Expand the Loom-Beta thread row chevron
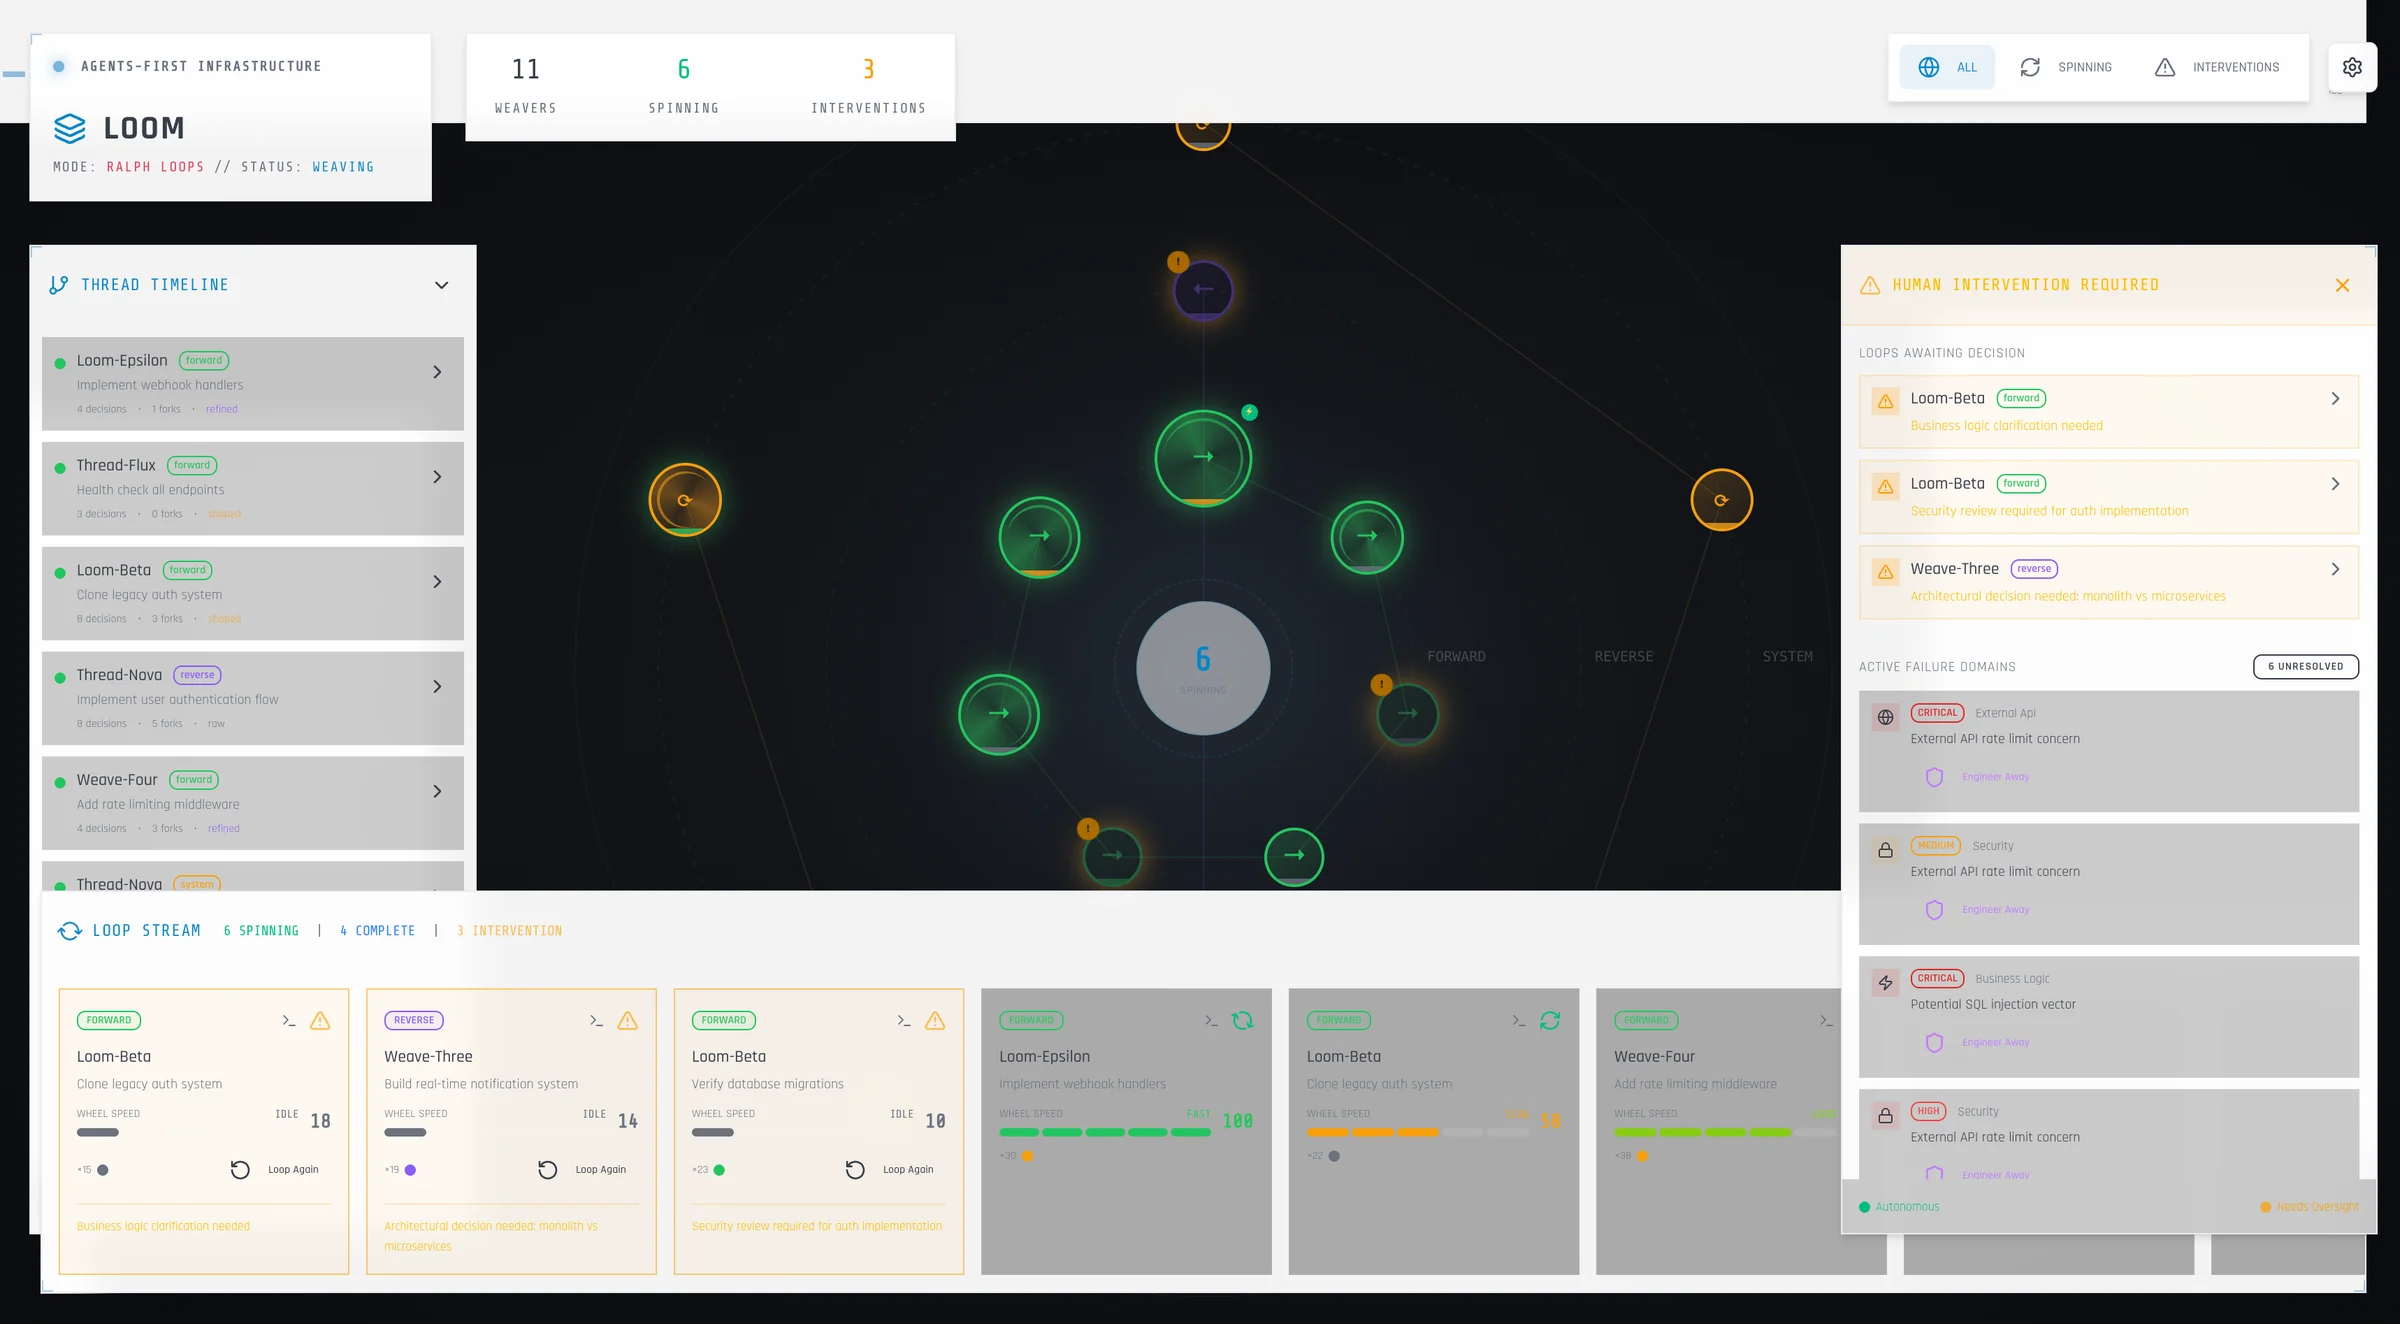The width and height of the screenshot is (2400, 1324). 437,582
